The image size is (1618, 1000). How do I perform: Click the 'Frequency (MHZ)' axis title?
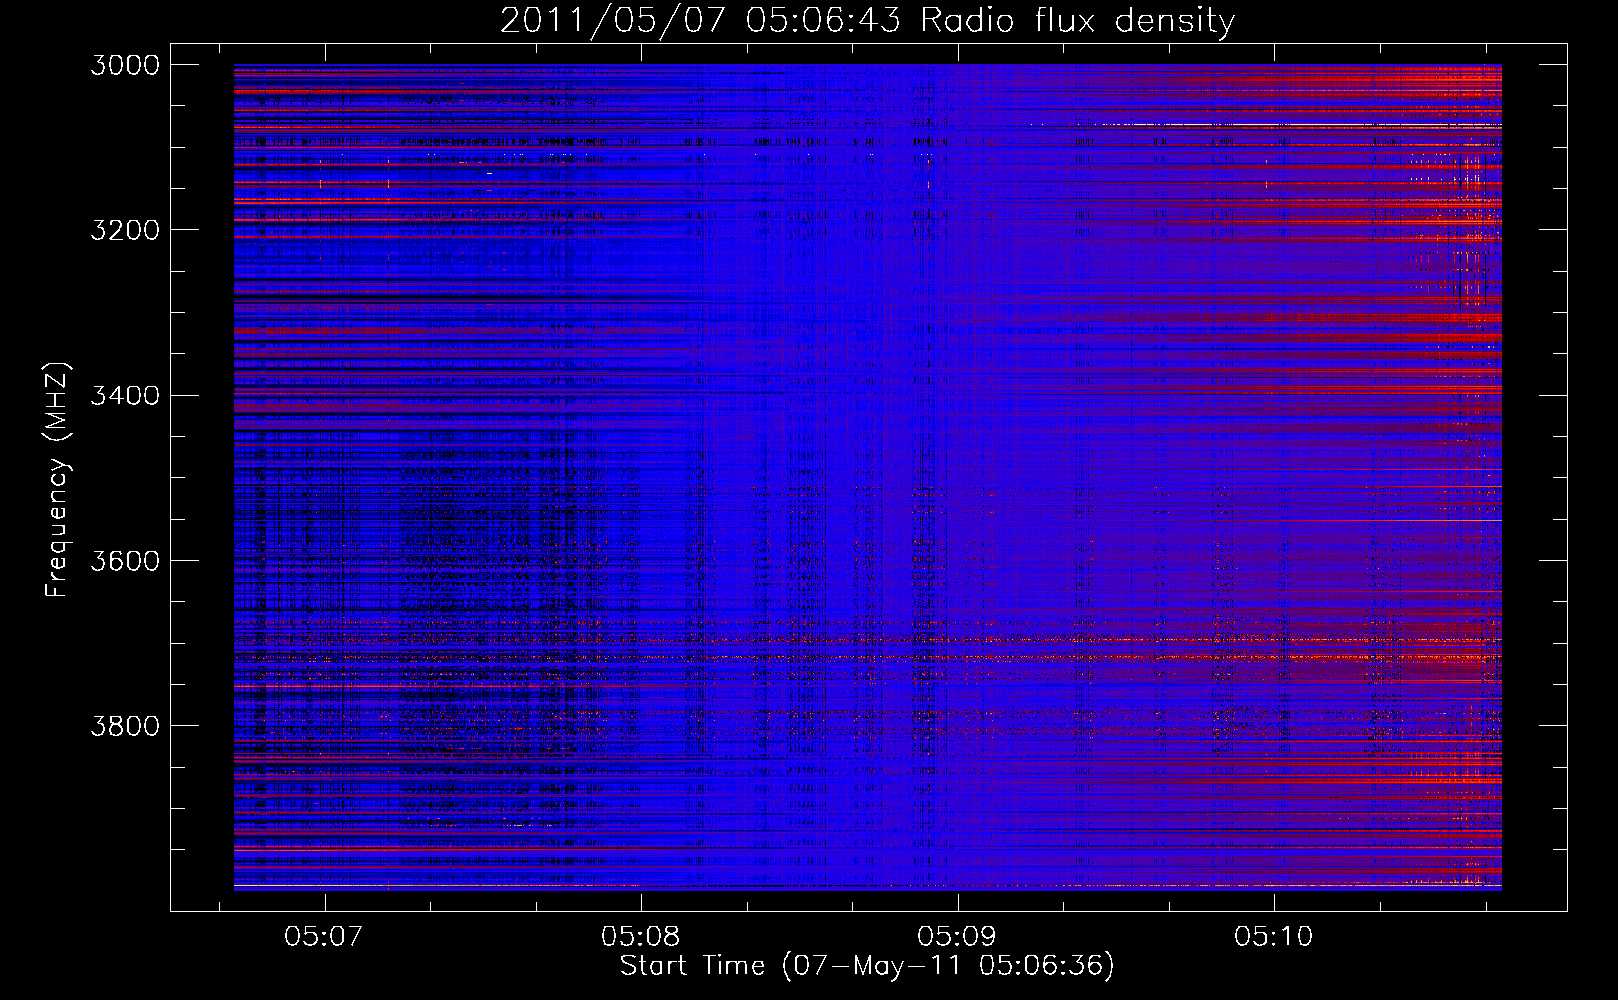click(x=59, y=480)
